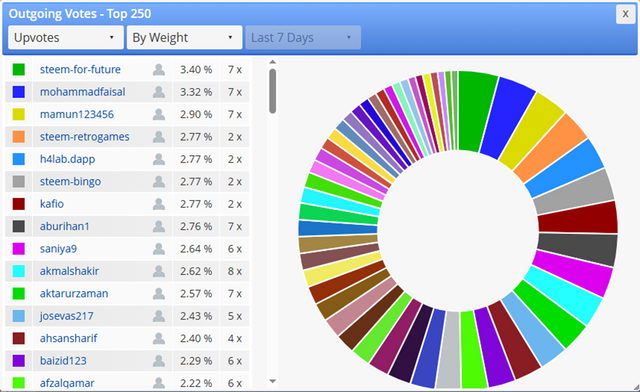Open akmalshakir account link
Screen dimensions: 640x392
tap(69, 271)
